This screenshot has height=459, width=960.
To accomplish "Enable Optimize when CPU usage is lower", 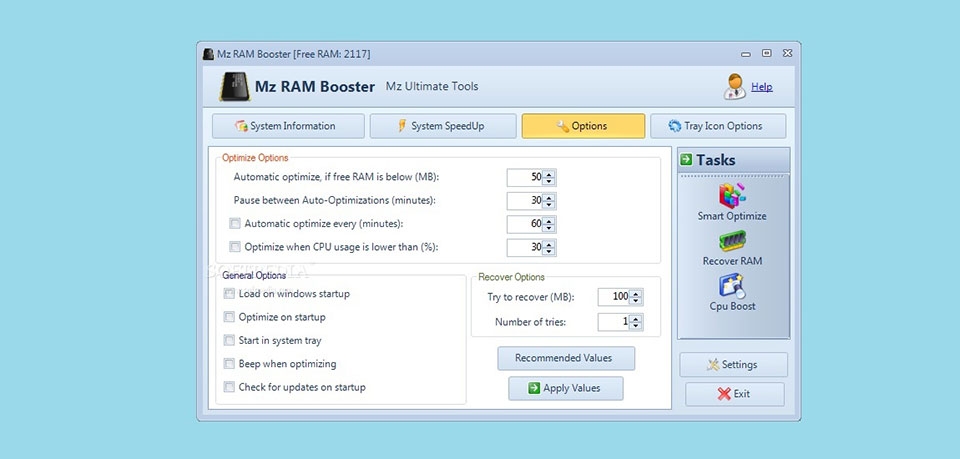I will 235,247.
